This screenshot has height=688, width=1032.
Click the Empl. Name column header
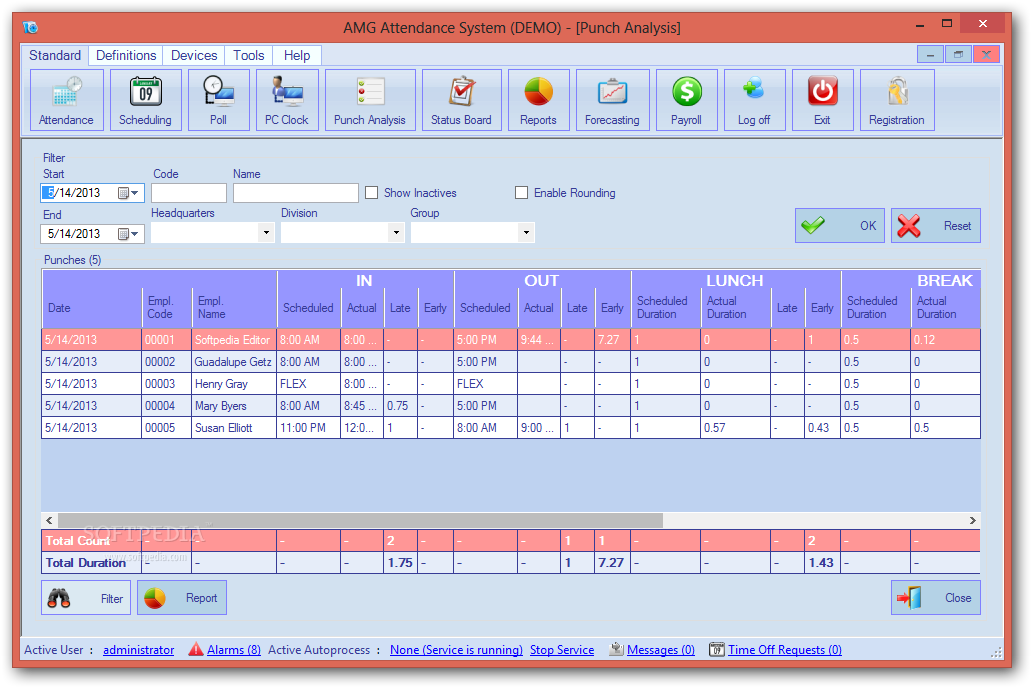coord(234,307)
